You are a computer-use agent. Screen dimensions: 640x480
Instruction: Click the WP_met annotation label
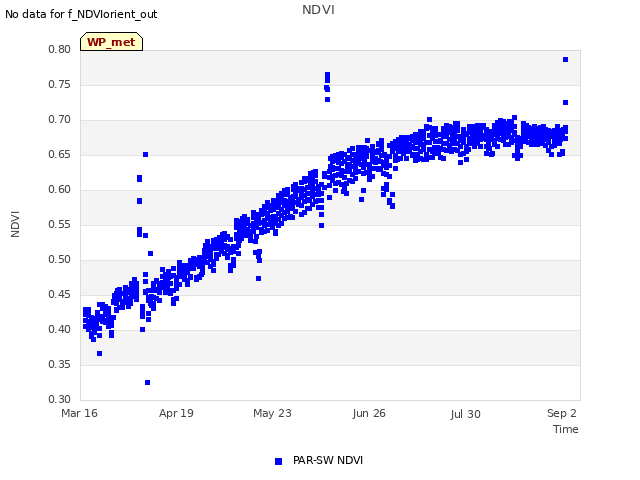click(x=111, y=42)
